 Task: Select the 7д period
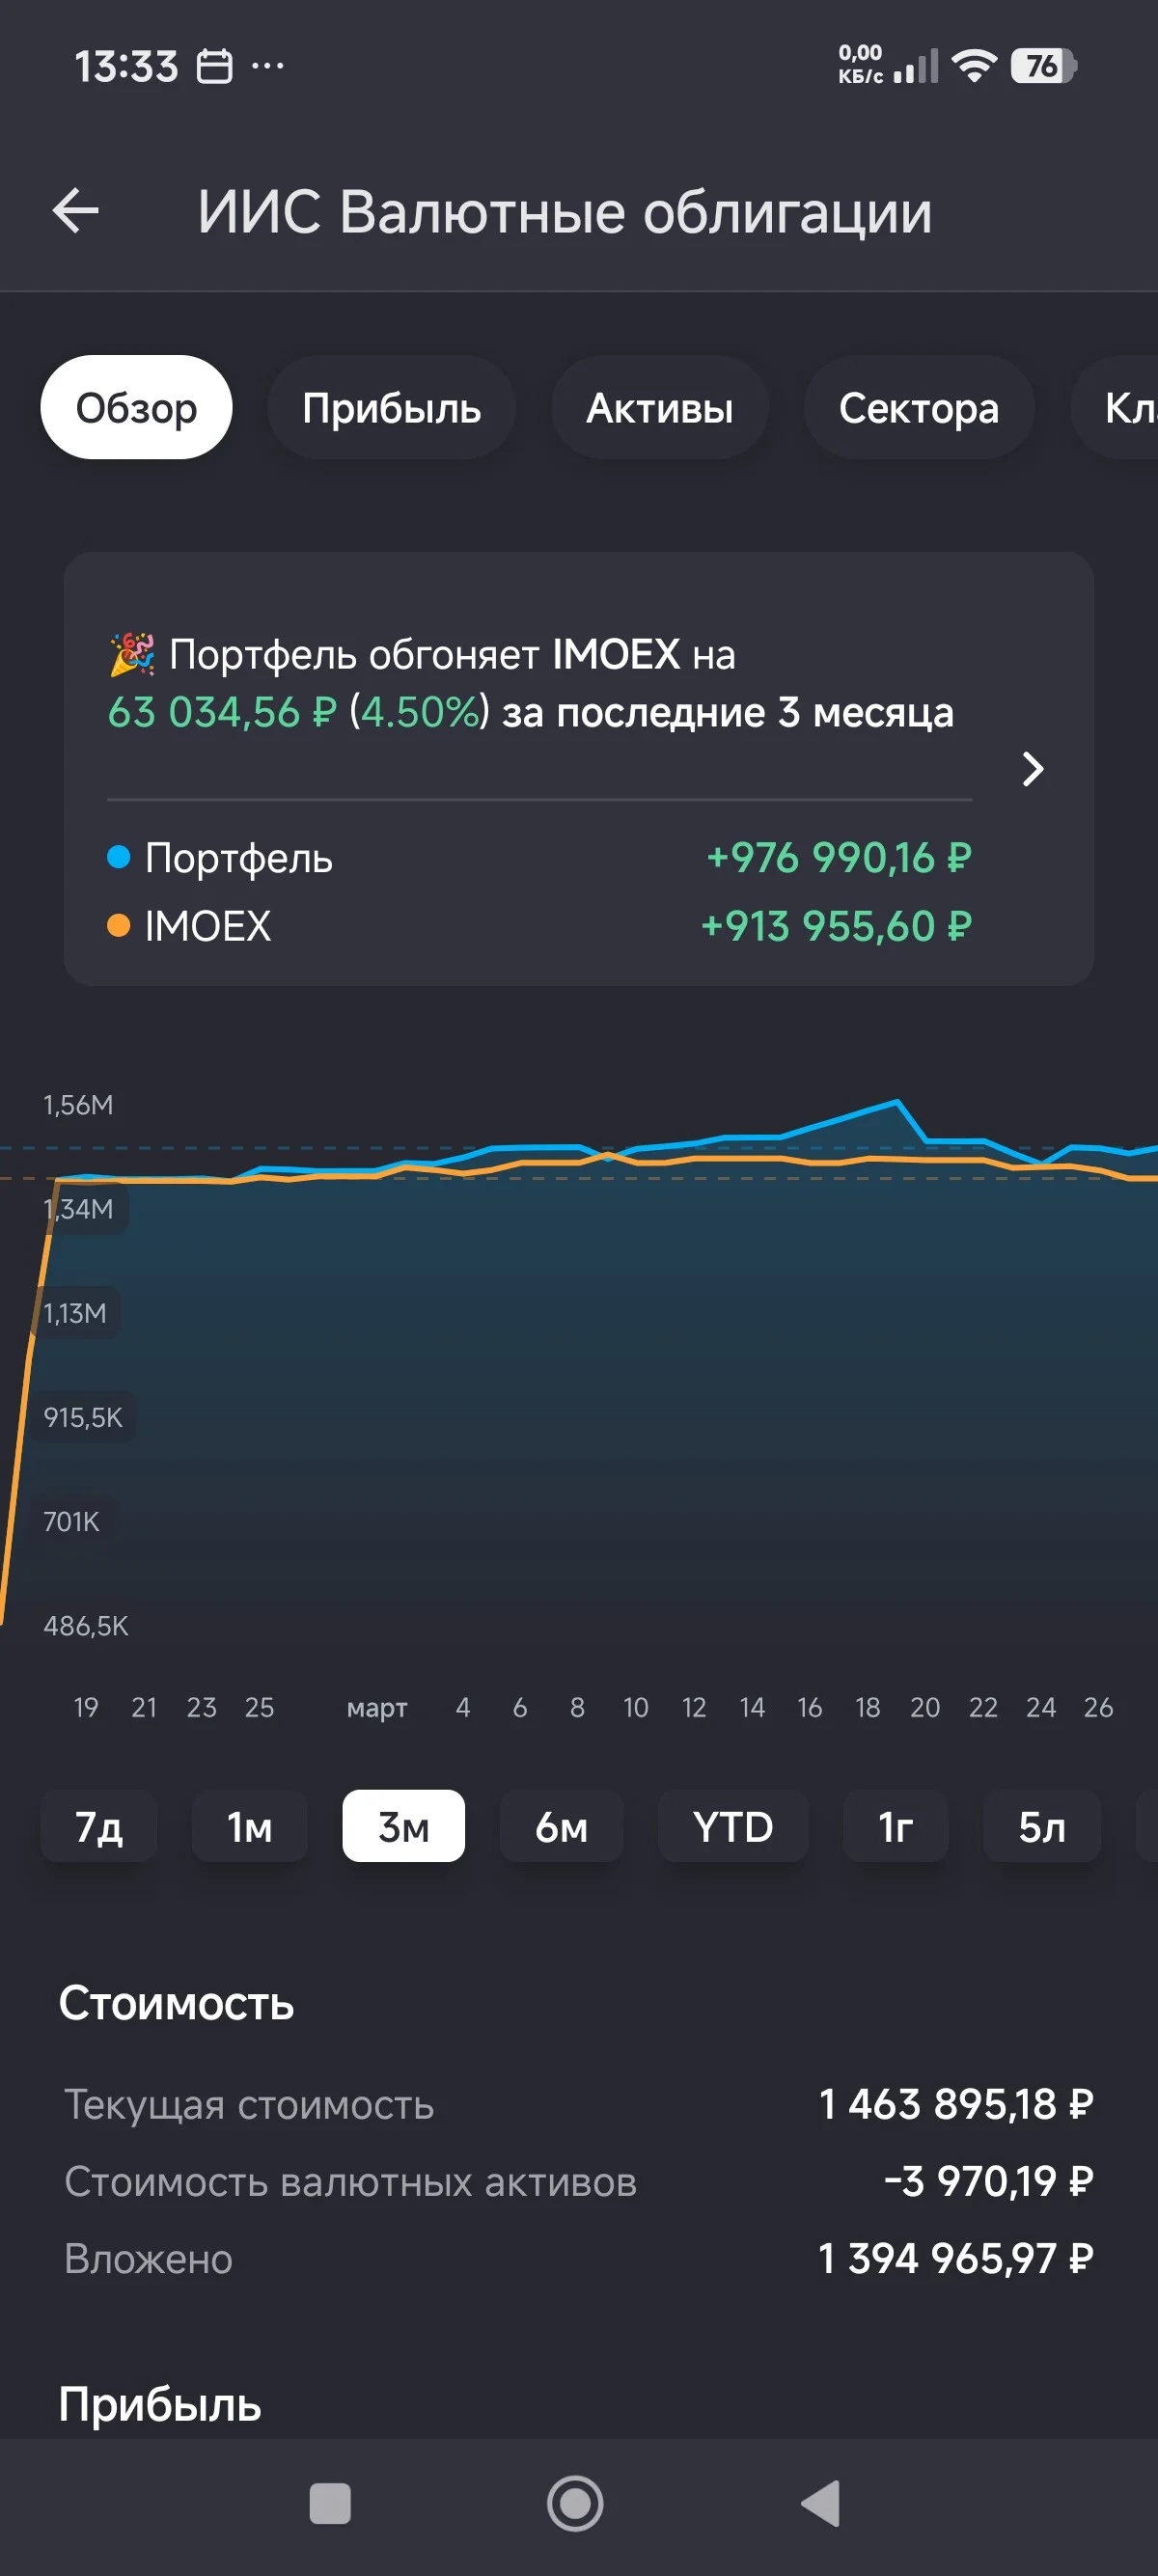coord(99,1826)
